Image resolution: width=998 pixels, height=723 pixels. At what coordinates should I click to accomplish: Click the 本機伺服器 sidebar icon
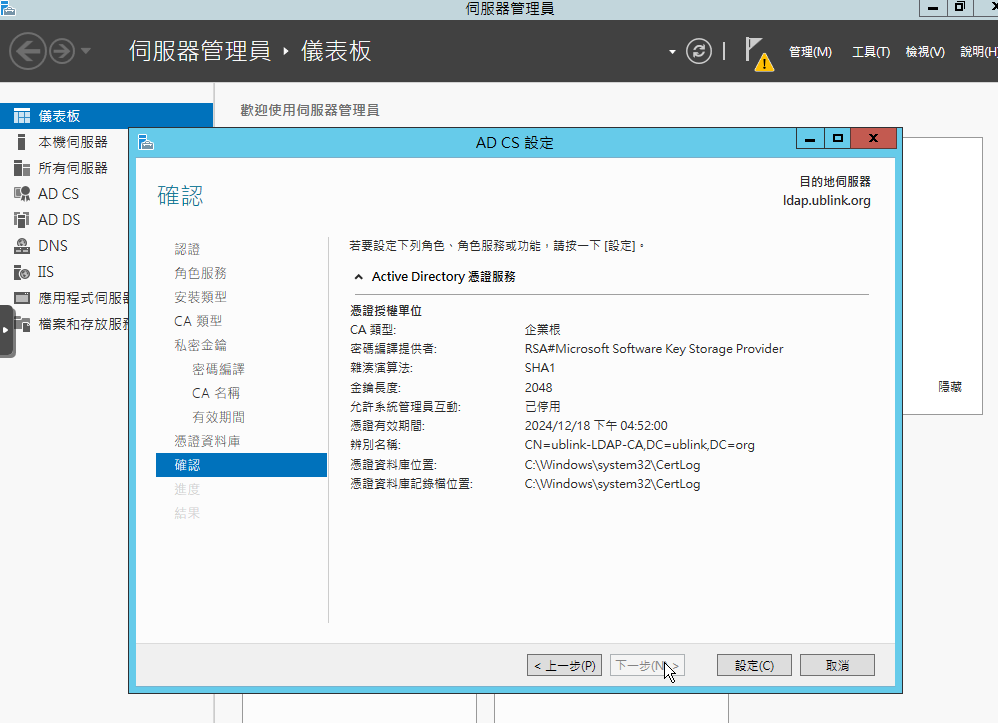(x=22, y=142)
